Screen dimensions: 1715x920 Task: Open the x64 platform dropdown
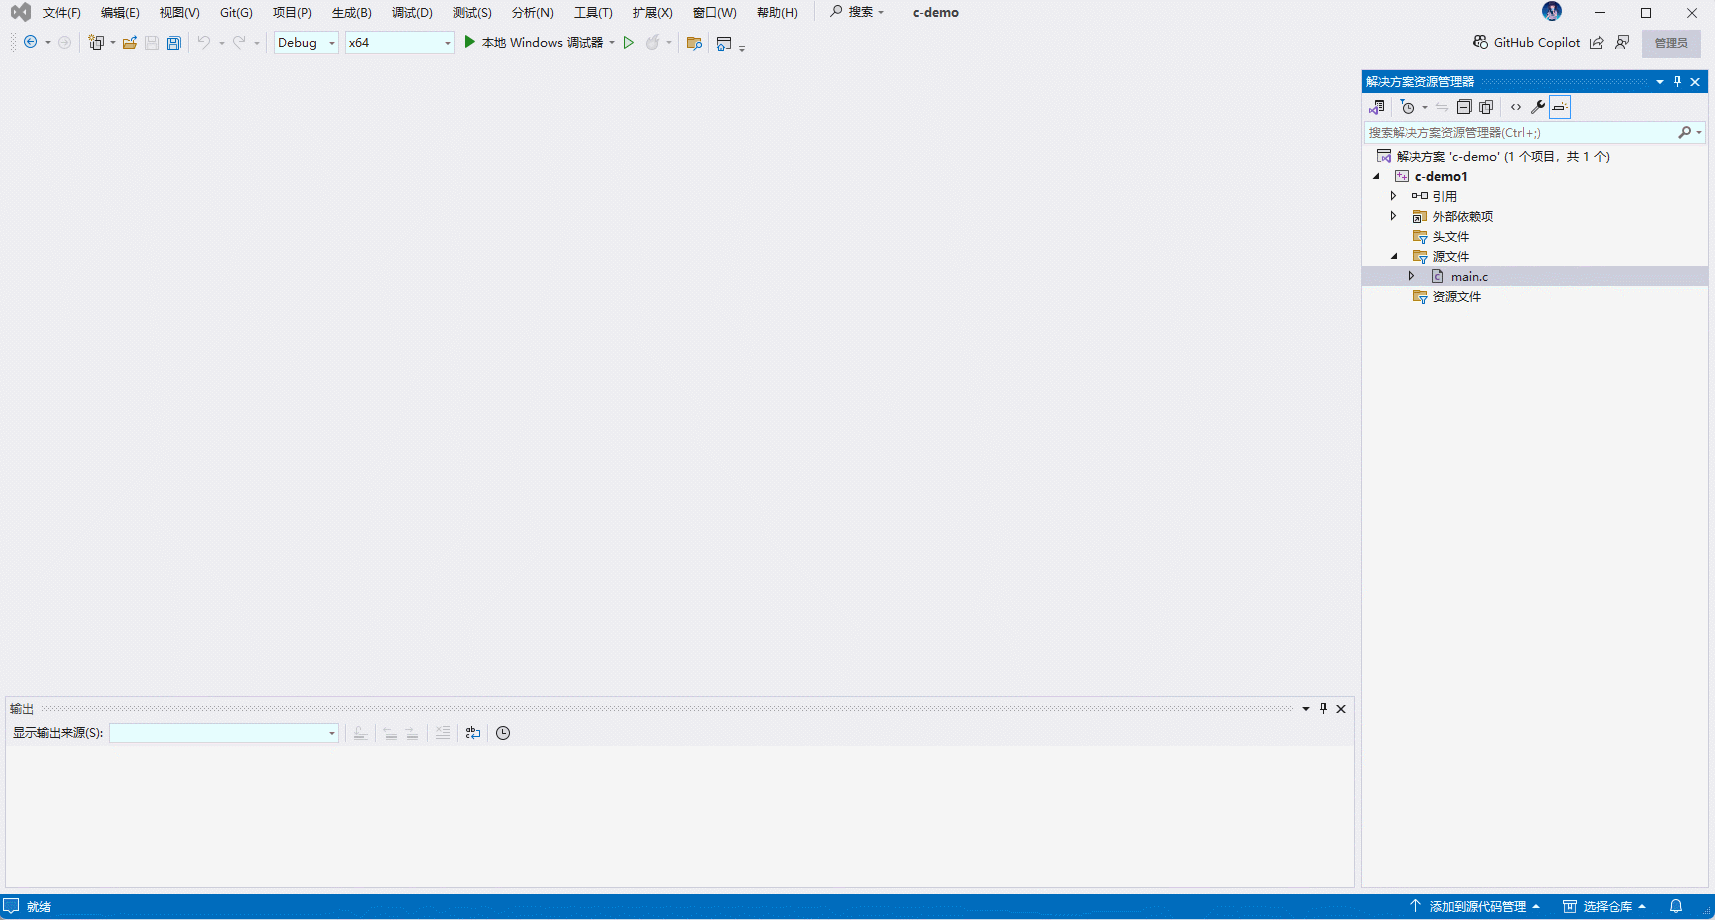click(x=399, y=43)
